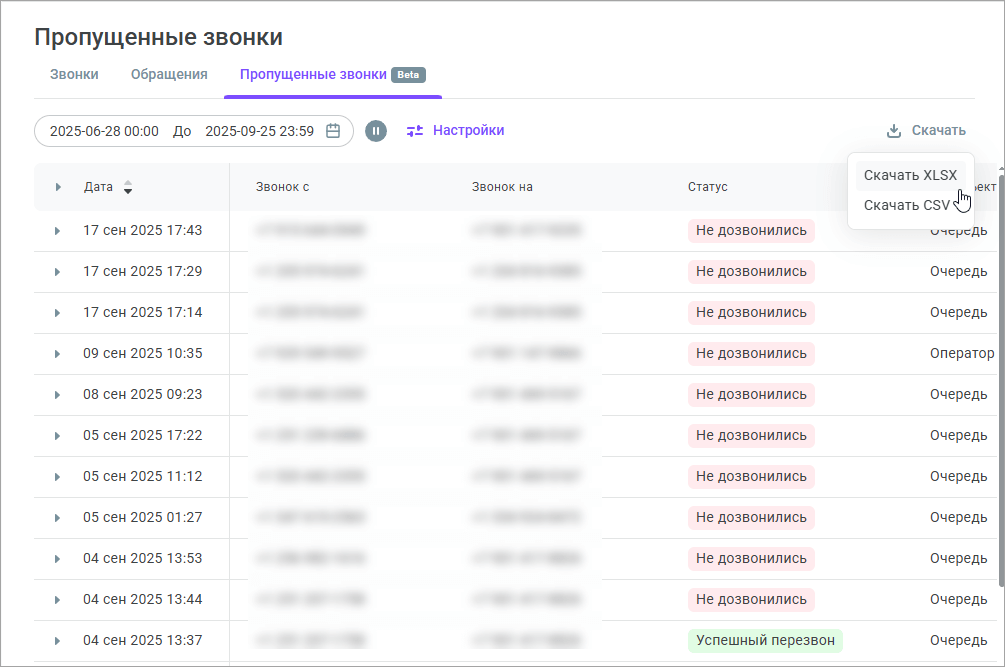
Task: Choose Скачать XLSX from the menu
Action: coord(909,175)
